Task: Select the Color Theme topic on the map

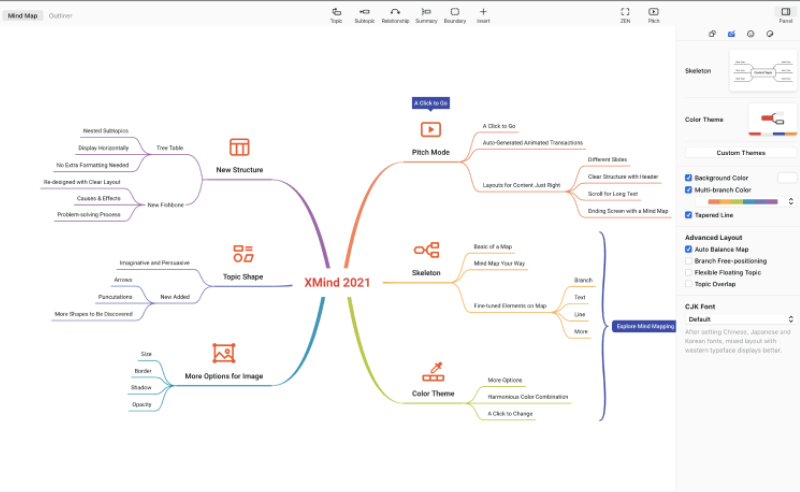Action: point(433,393)
